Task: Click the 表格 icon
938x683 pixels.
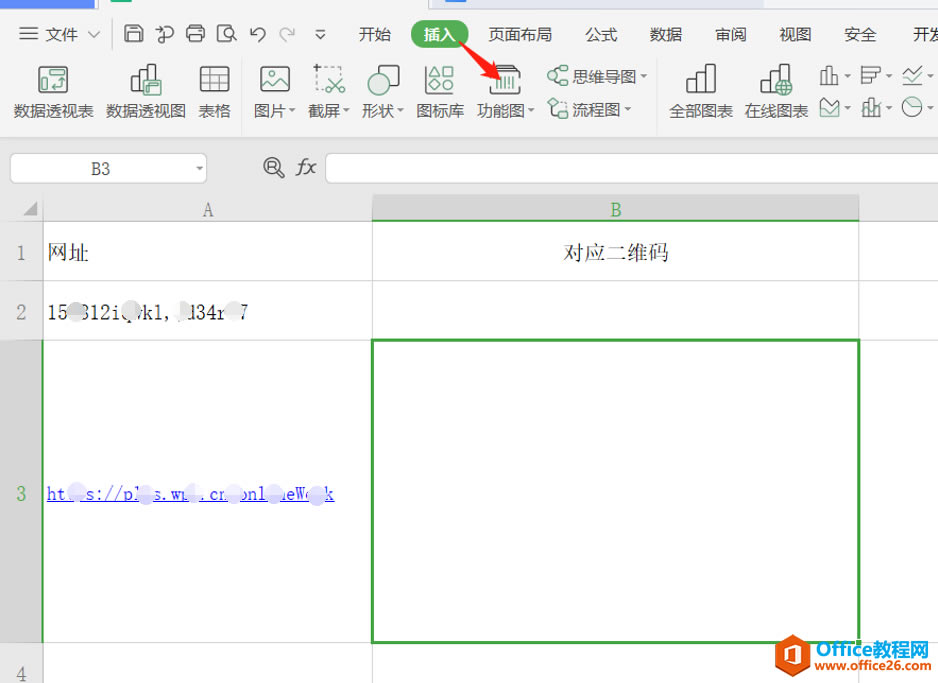Action: click(x=214, y=92)
